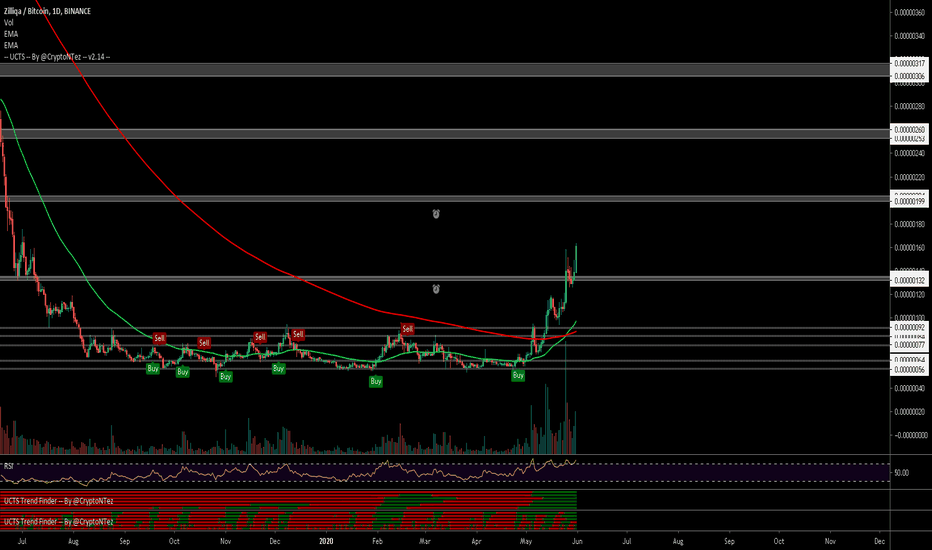Click the lower alarm clock alert icon
This screenshot has height=550, width=932.
coord(436,289)
